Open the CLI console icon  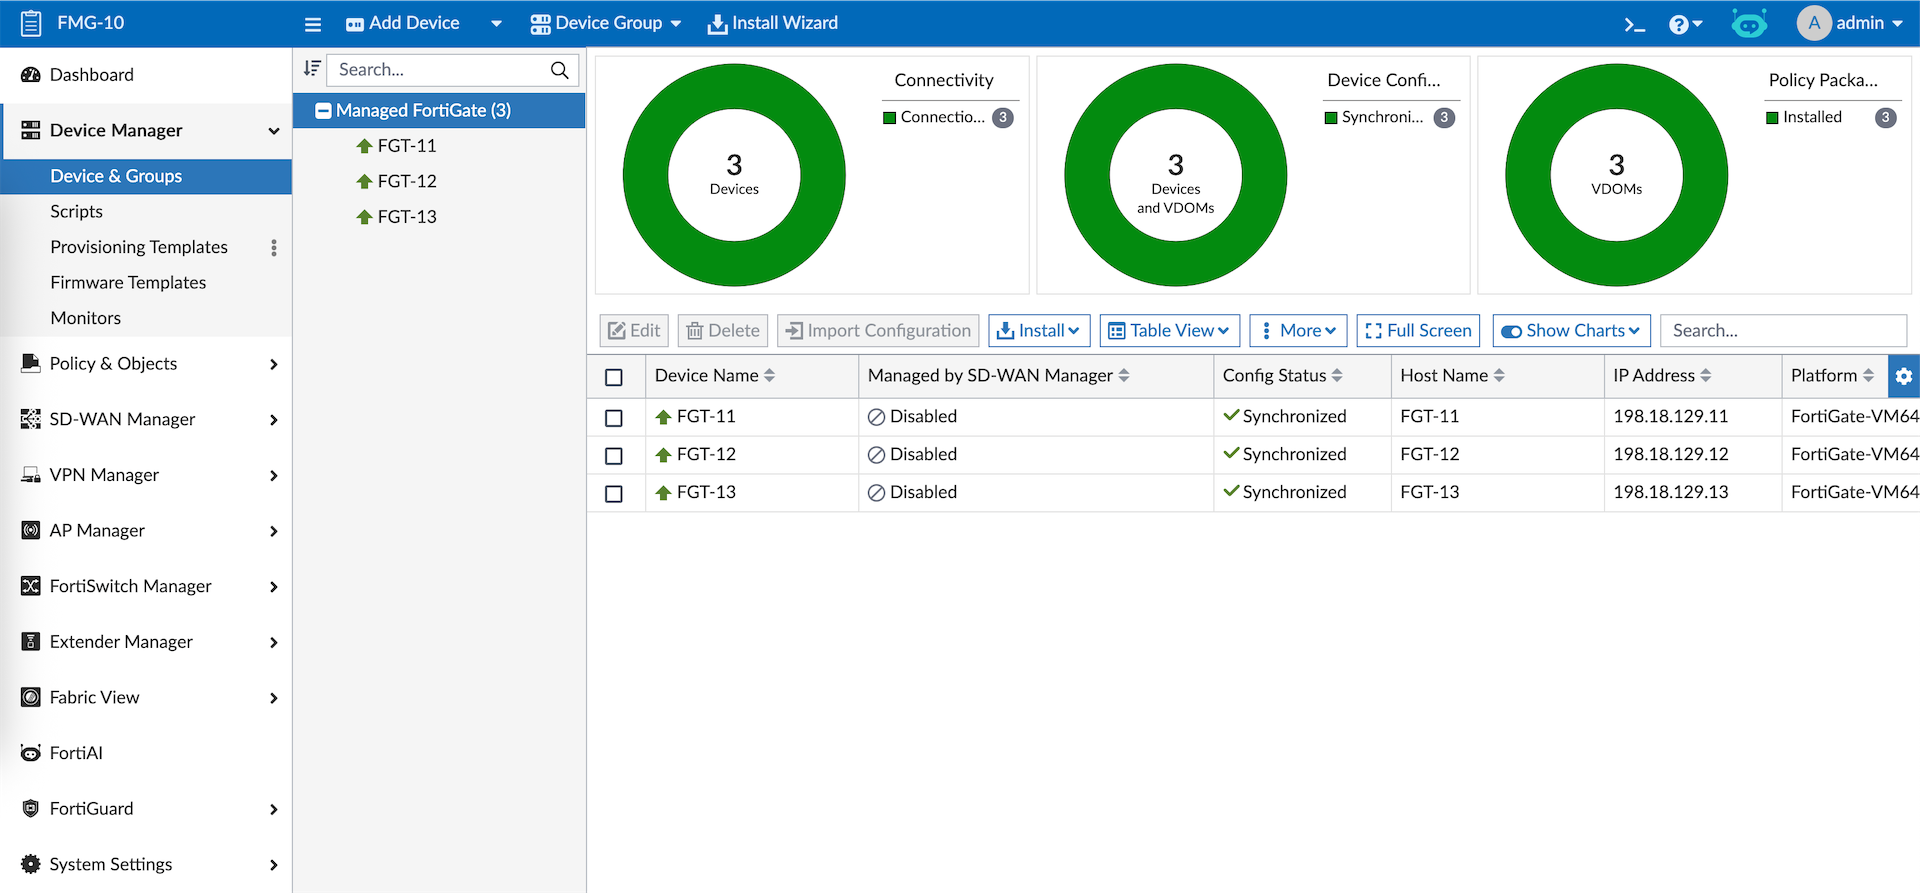(x=1634, y=24)
